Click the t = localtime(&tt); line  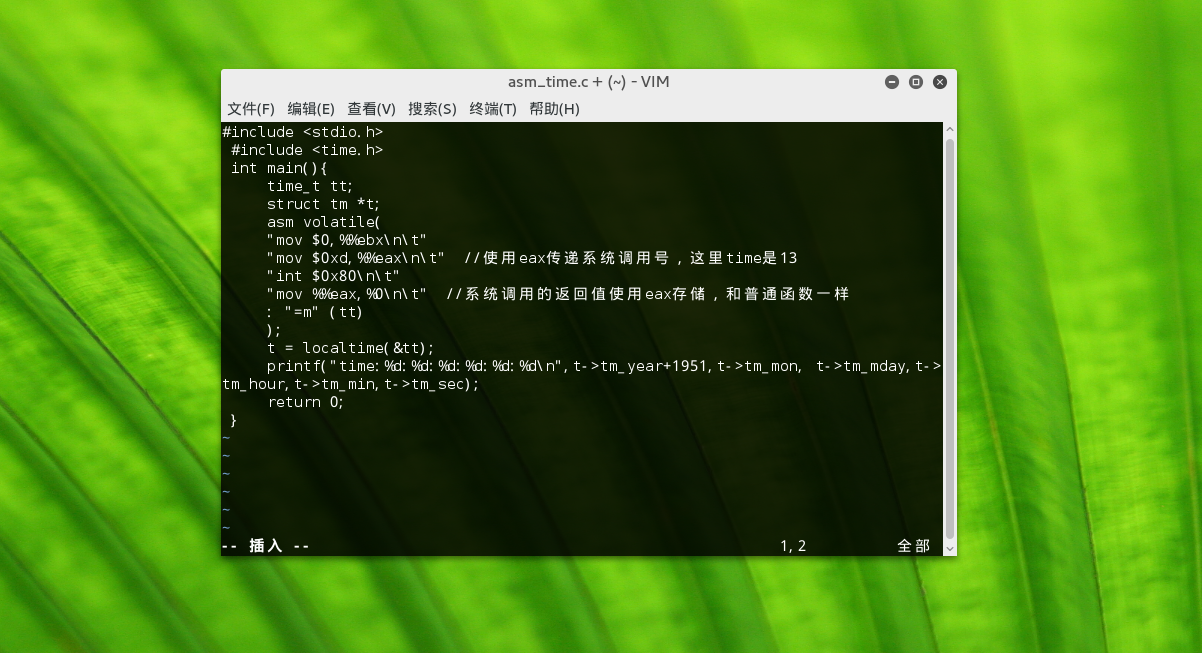pos(351,348)
